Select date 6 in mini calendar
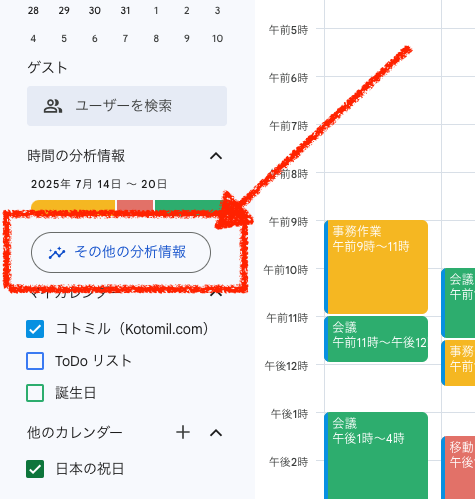Viewport: 475px width, 499px height. [95, 39]
